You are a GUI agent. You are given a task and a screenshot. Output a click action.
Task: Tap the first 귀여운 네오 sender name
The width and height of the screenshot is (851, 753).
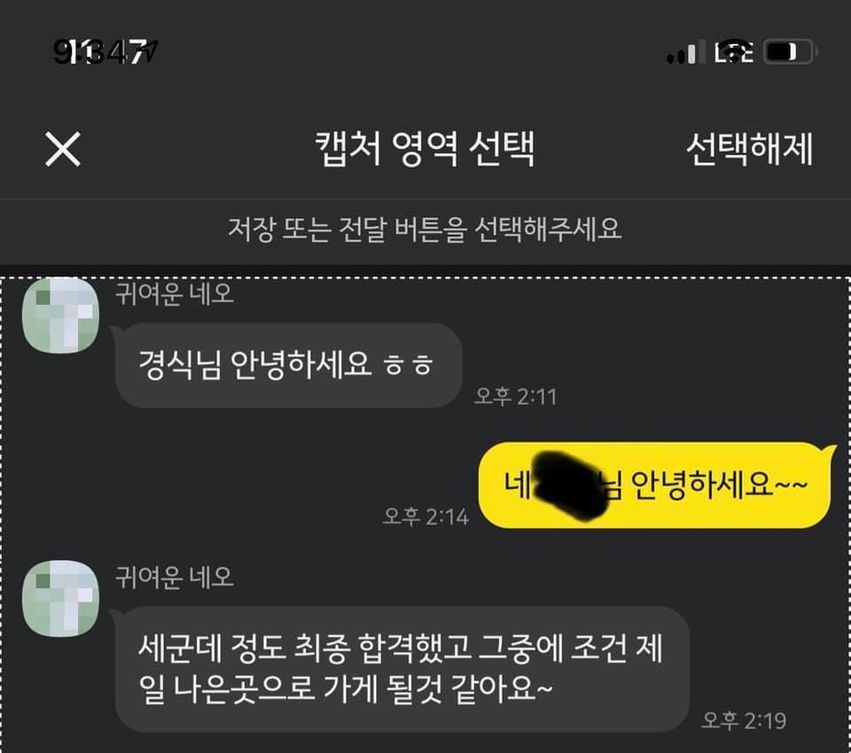[x=174, y=294]
